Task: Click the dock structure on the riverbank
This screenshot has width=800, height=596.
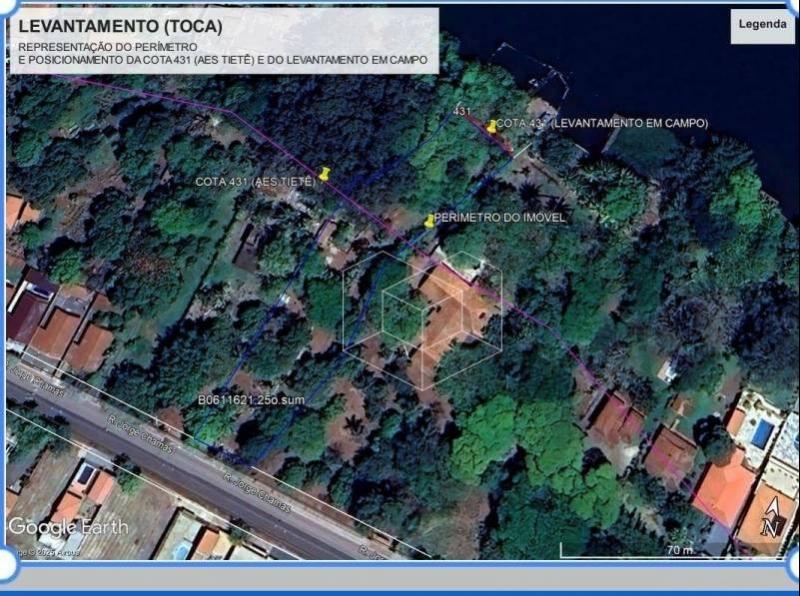Action: pos(545,72)
